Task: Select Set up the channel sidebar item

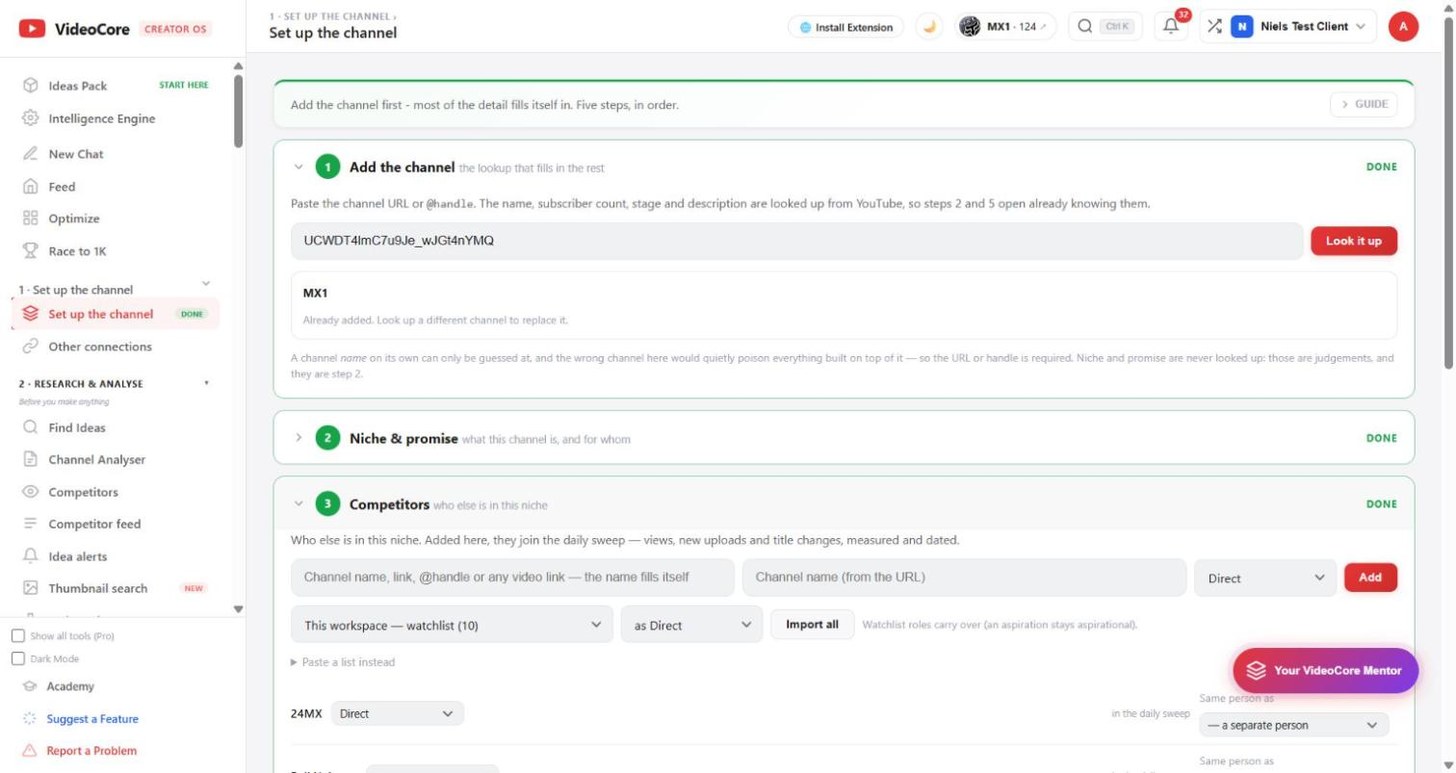Action: tap(115, 314)
